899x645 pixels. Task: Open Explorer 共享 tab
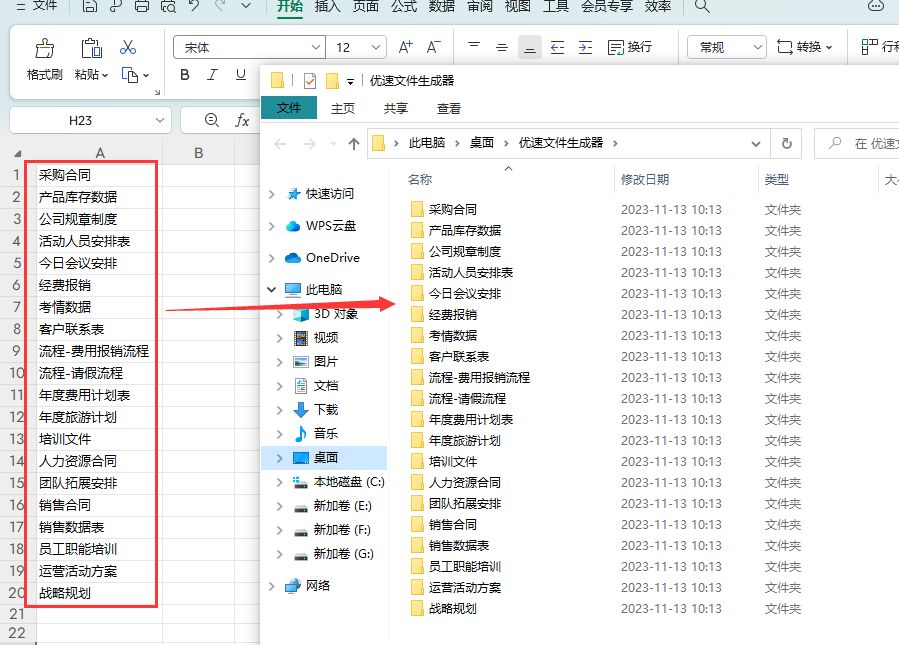pos(396,108)
